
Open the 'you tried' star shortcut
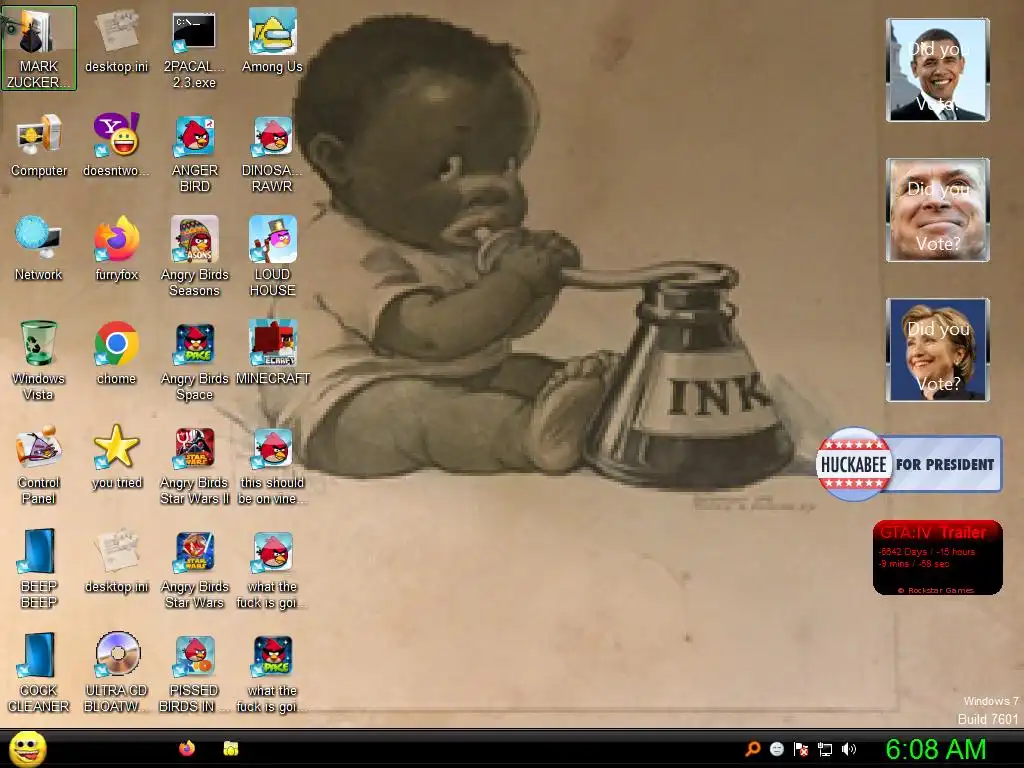116,457
